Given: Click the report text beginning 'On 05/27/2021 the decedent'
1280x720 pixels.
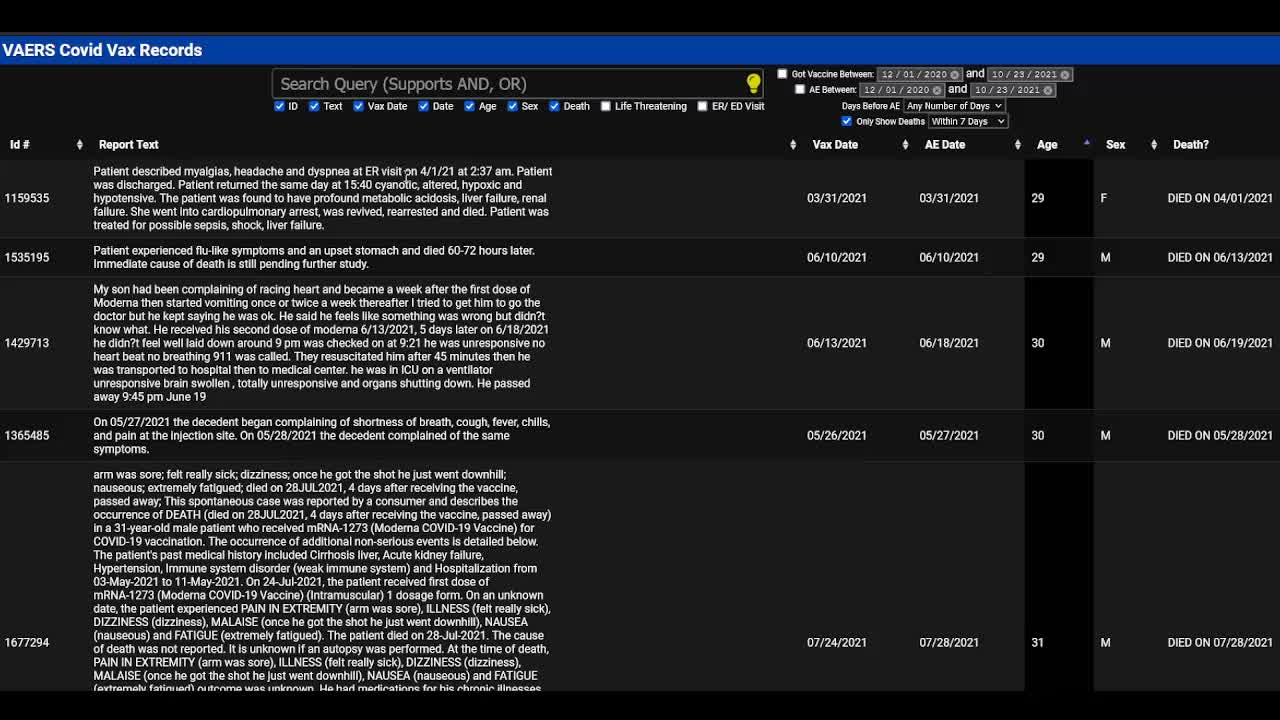Looking at the screenshot, I should 321,435.
